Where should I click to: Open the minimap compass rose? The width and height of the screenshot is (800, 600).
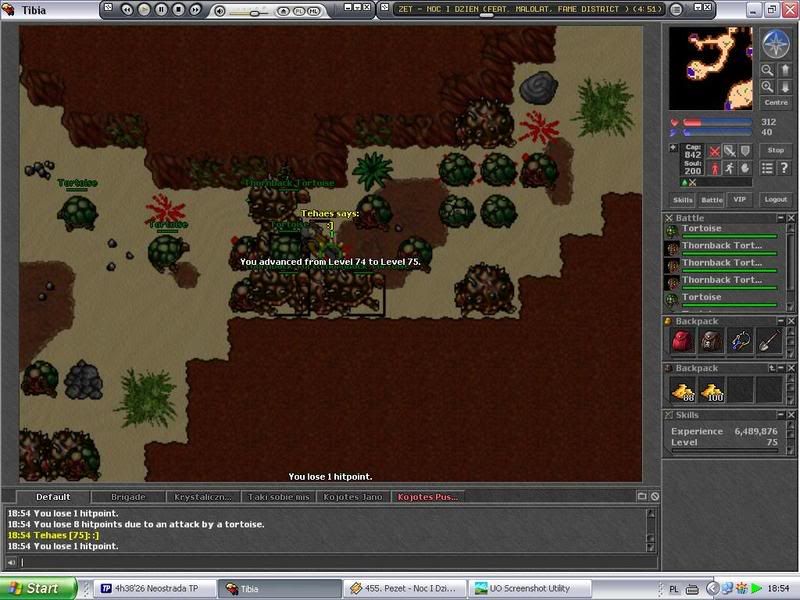click(x=776, y=44)
